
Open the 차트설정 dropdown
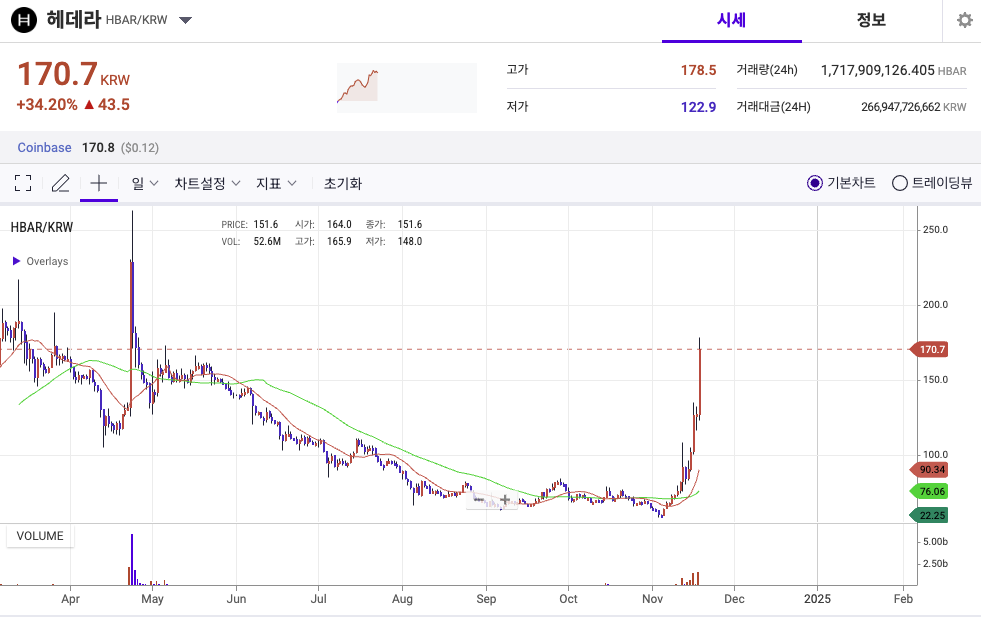pyautogui.click(x=207, y=183)
